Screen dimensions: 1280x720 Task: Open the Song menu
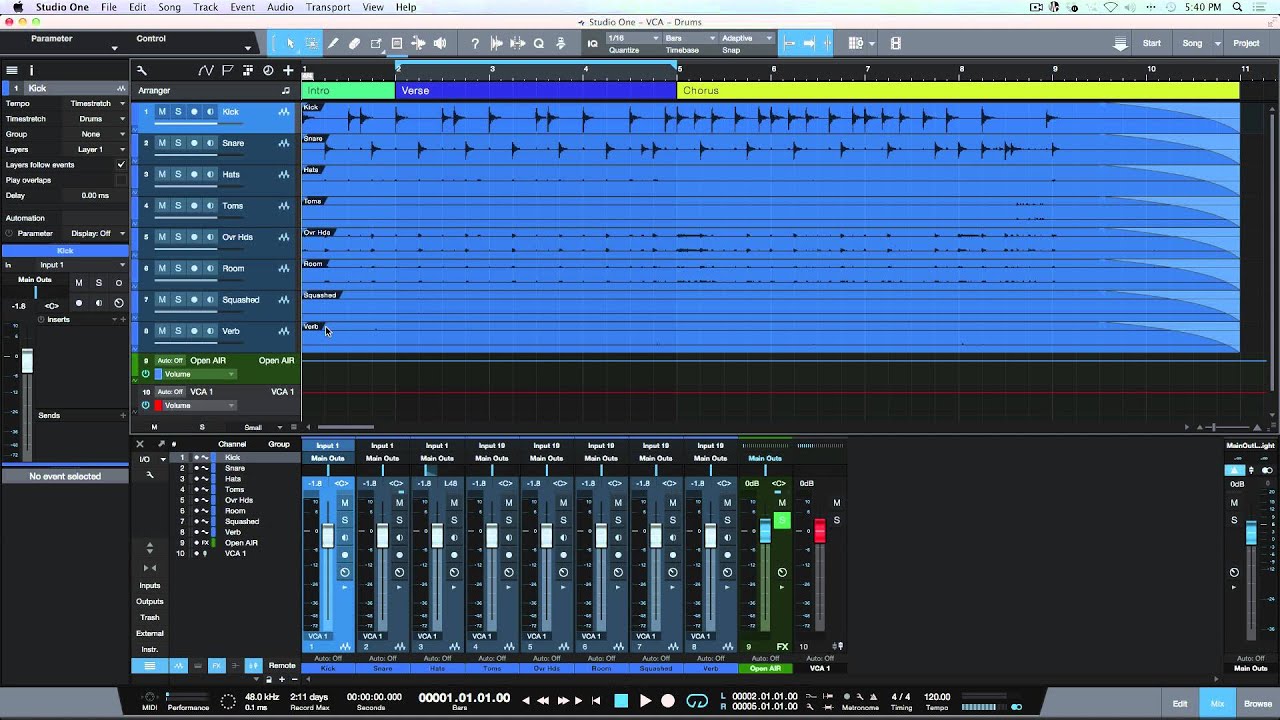[169, 7]
